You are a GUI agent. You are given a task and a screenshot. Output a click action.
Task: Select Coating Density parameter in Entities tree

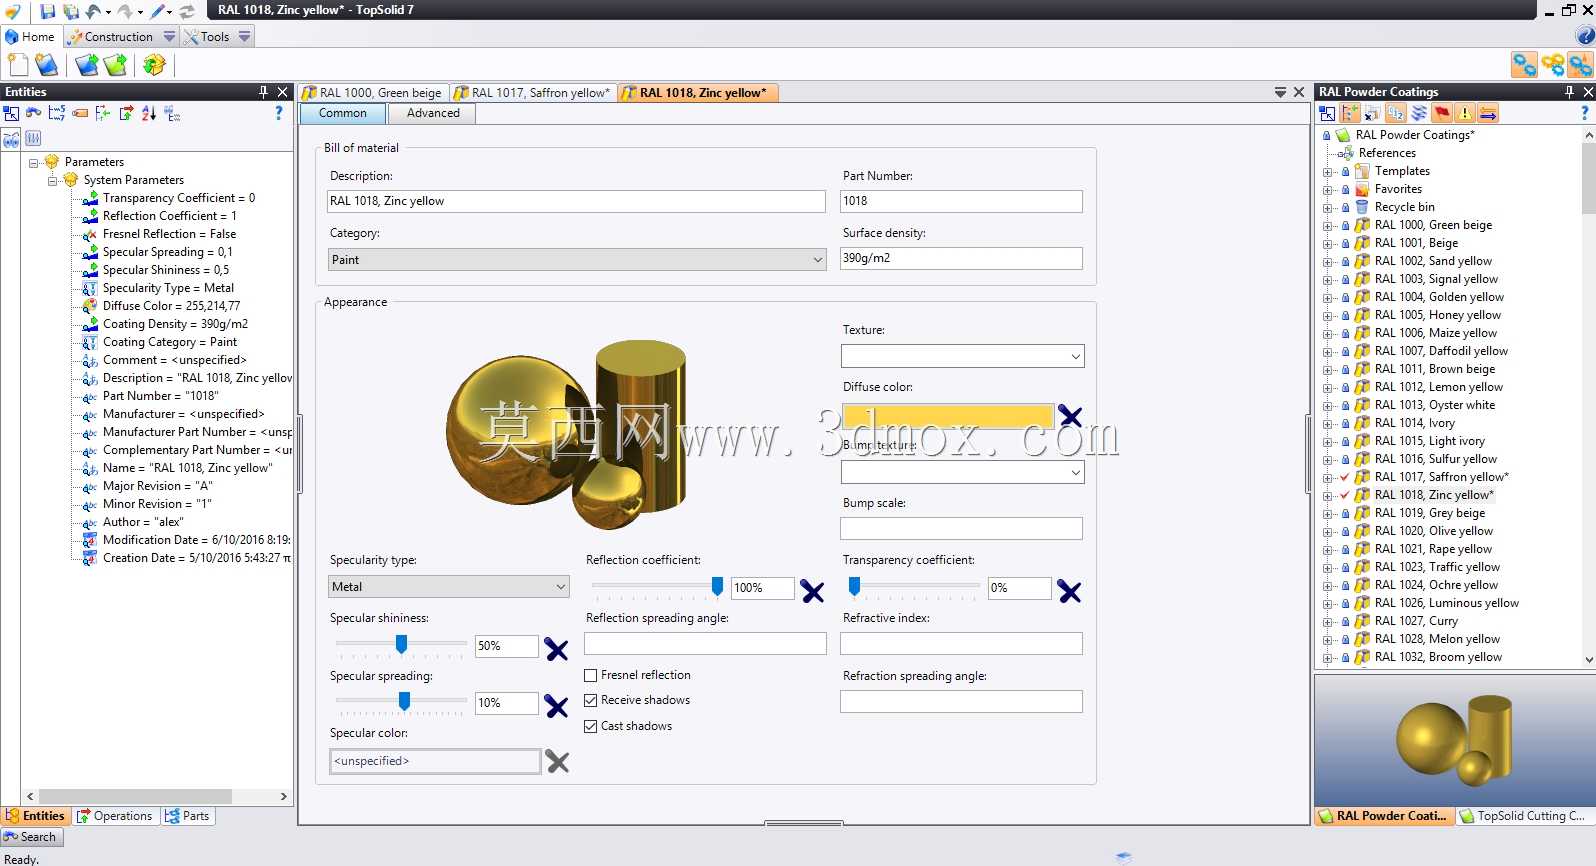(175, 324)
